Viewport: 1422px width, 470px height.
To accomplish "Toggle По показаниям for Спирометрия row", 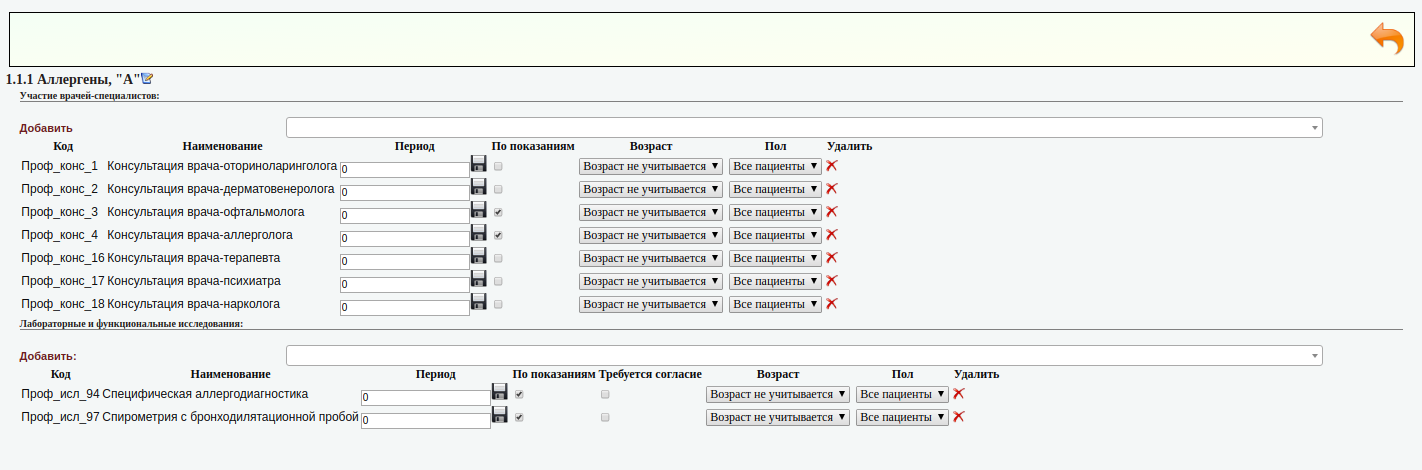I will pos(519,418).
